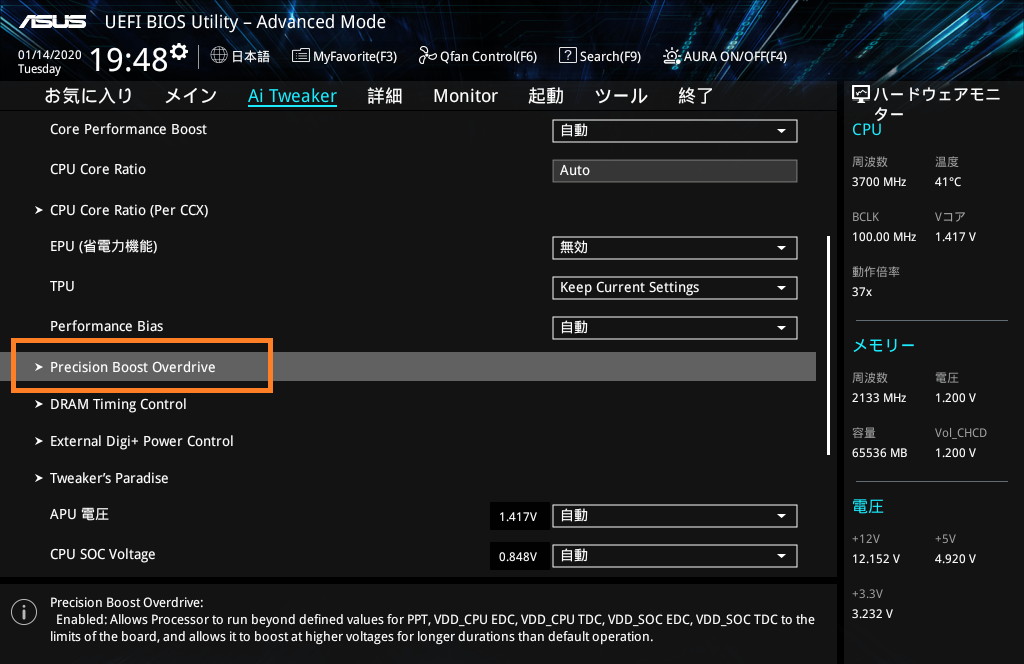
Task: Open Core Performance Boost dropdown
Action: 675,131
